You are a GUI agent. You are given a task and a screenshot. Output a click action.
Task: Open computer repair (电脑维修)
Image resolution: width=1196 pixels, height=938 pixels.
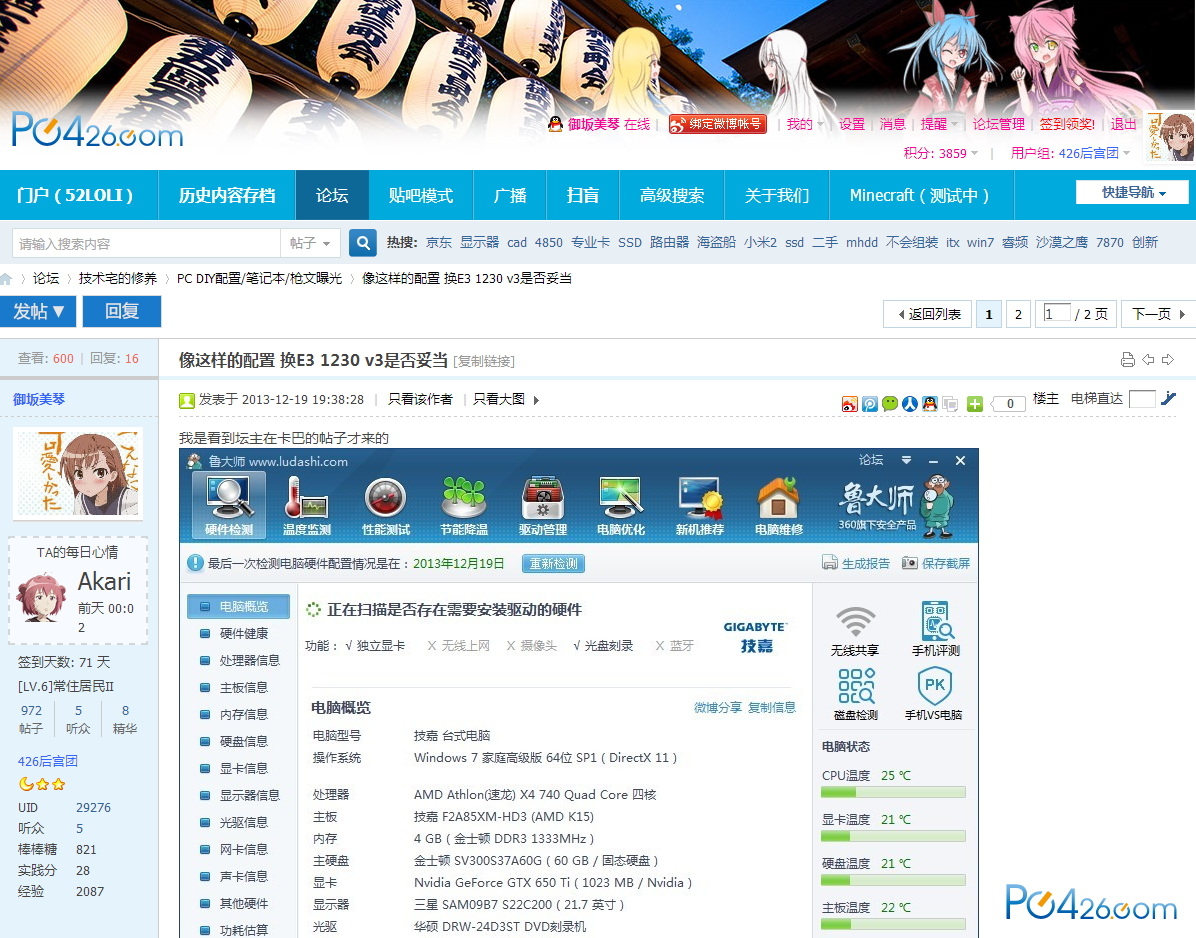click(x=778, y=505)
